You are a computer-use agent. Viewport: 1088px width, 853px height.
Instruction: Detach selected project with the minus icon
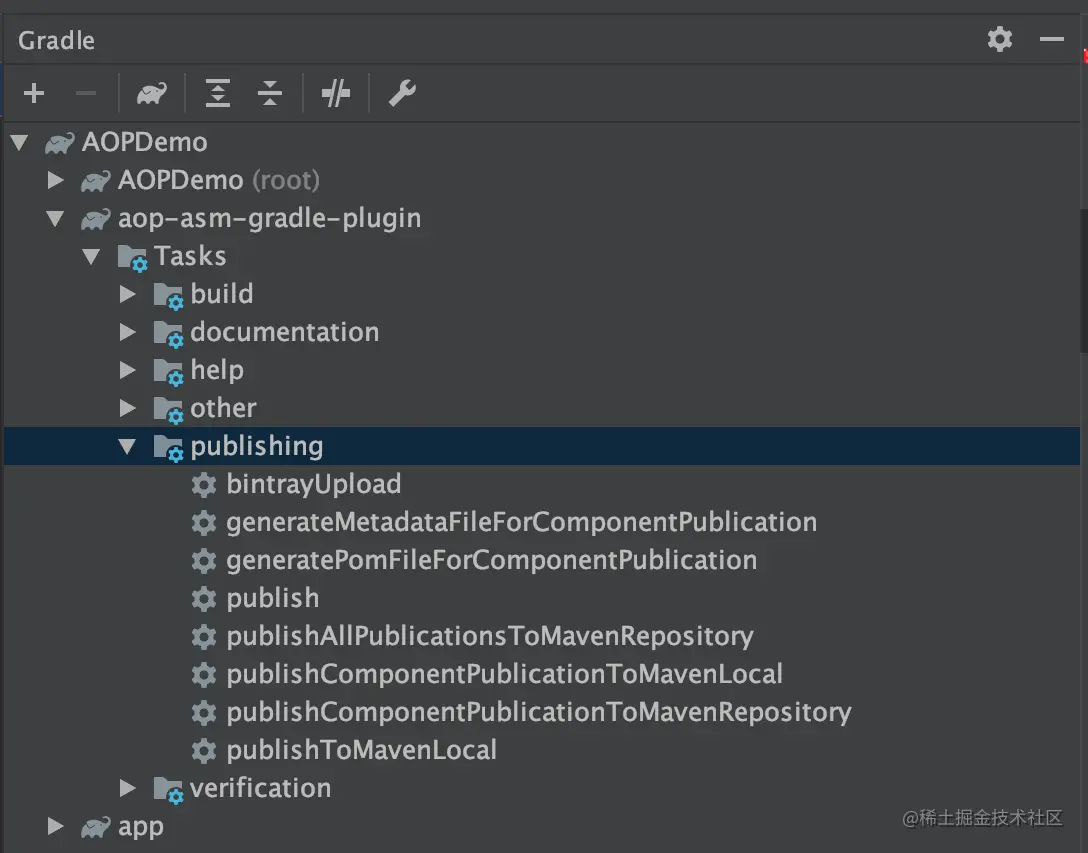click(86, 93)
